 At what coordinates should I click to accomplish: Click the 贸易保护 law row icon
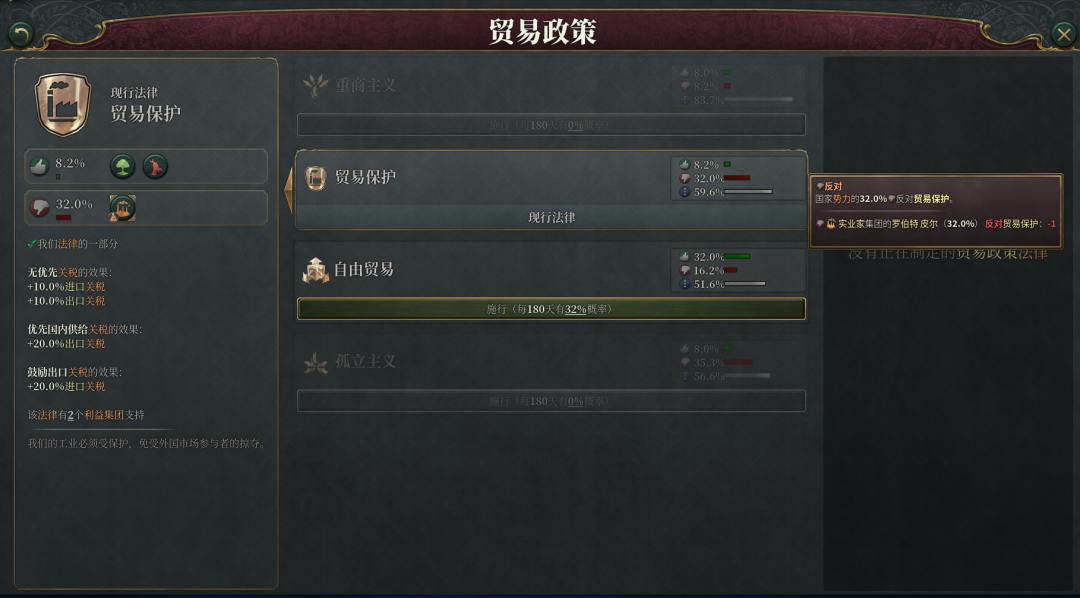[x=315, y=178]
